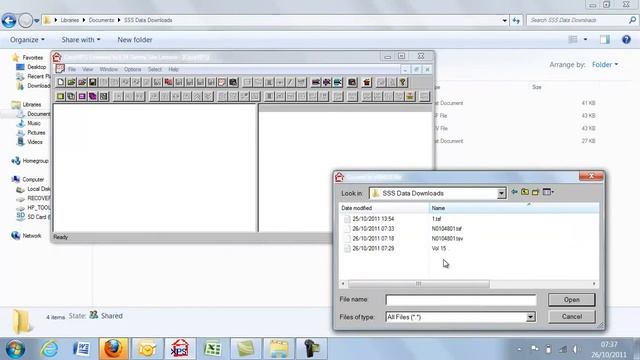Open the Options menu

(x=132, y=69)
